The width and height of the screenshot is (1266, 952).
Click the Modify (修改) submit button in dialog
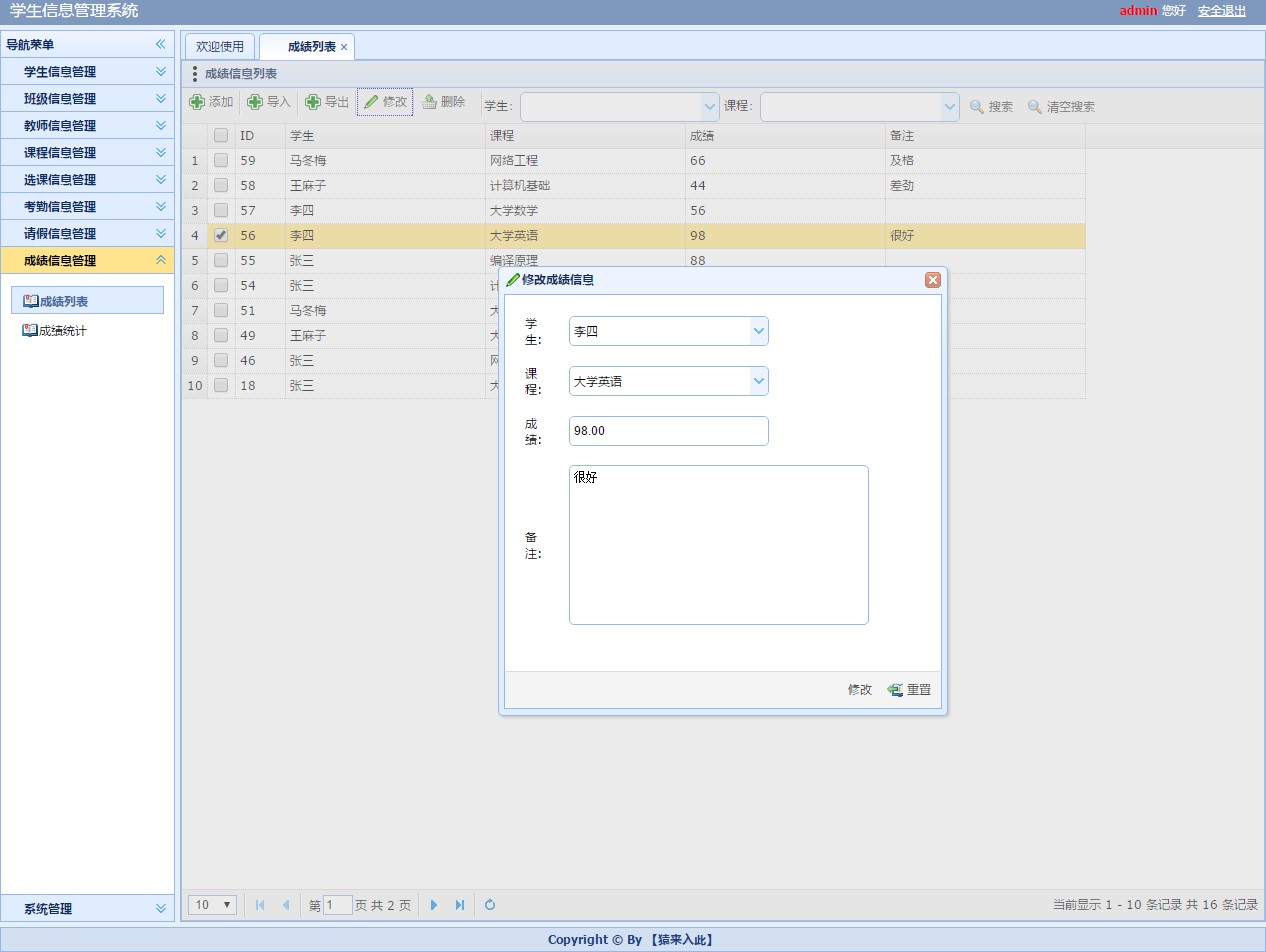coord(859,690)
